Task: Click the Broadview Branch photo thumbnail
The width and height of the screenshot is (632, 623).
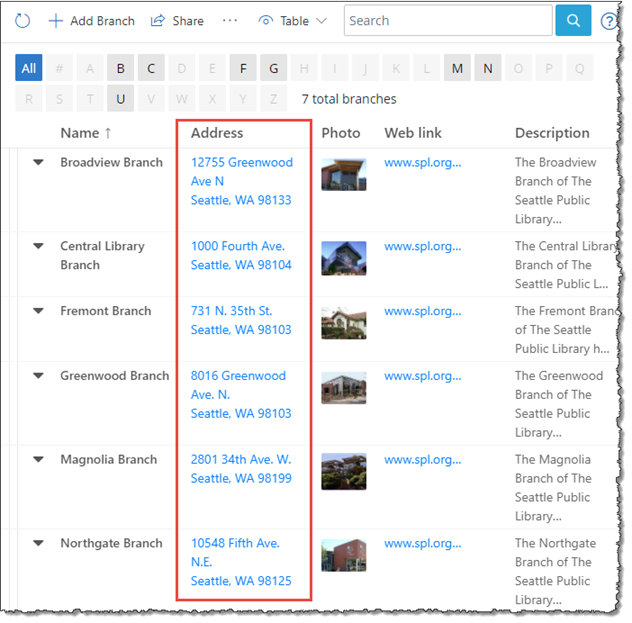Action: click(343, 174)
